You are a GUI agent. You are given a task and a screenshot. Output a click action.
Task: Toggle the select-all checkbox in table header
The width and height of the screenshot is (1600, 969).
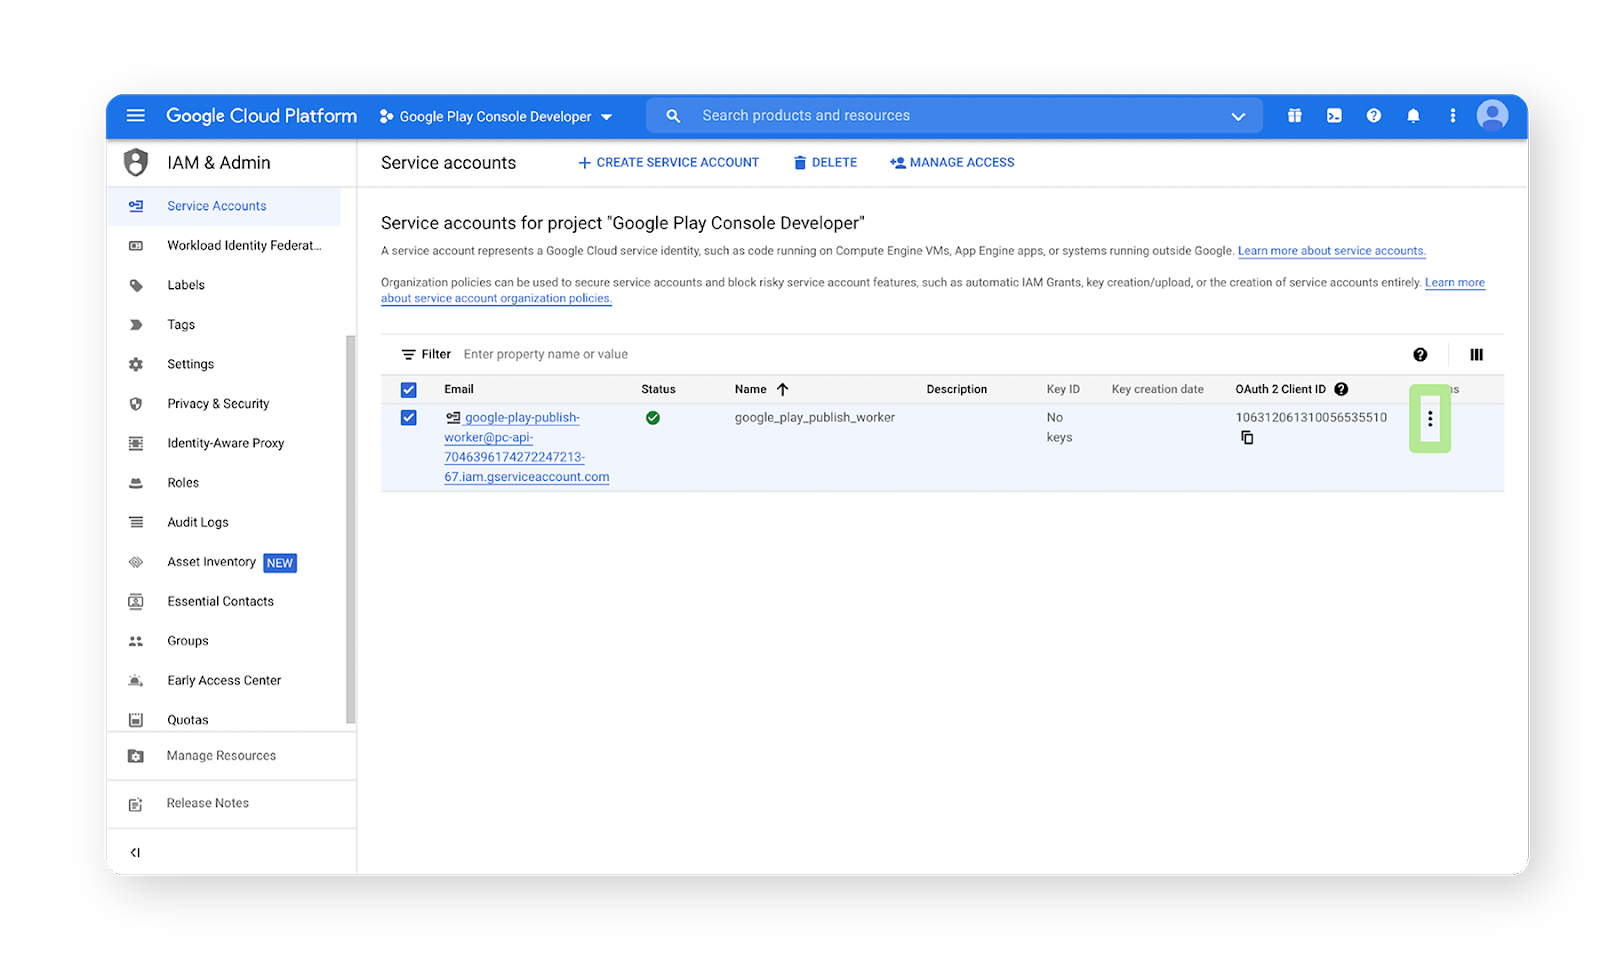pyautogui.click(x=408, y=389)
